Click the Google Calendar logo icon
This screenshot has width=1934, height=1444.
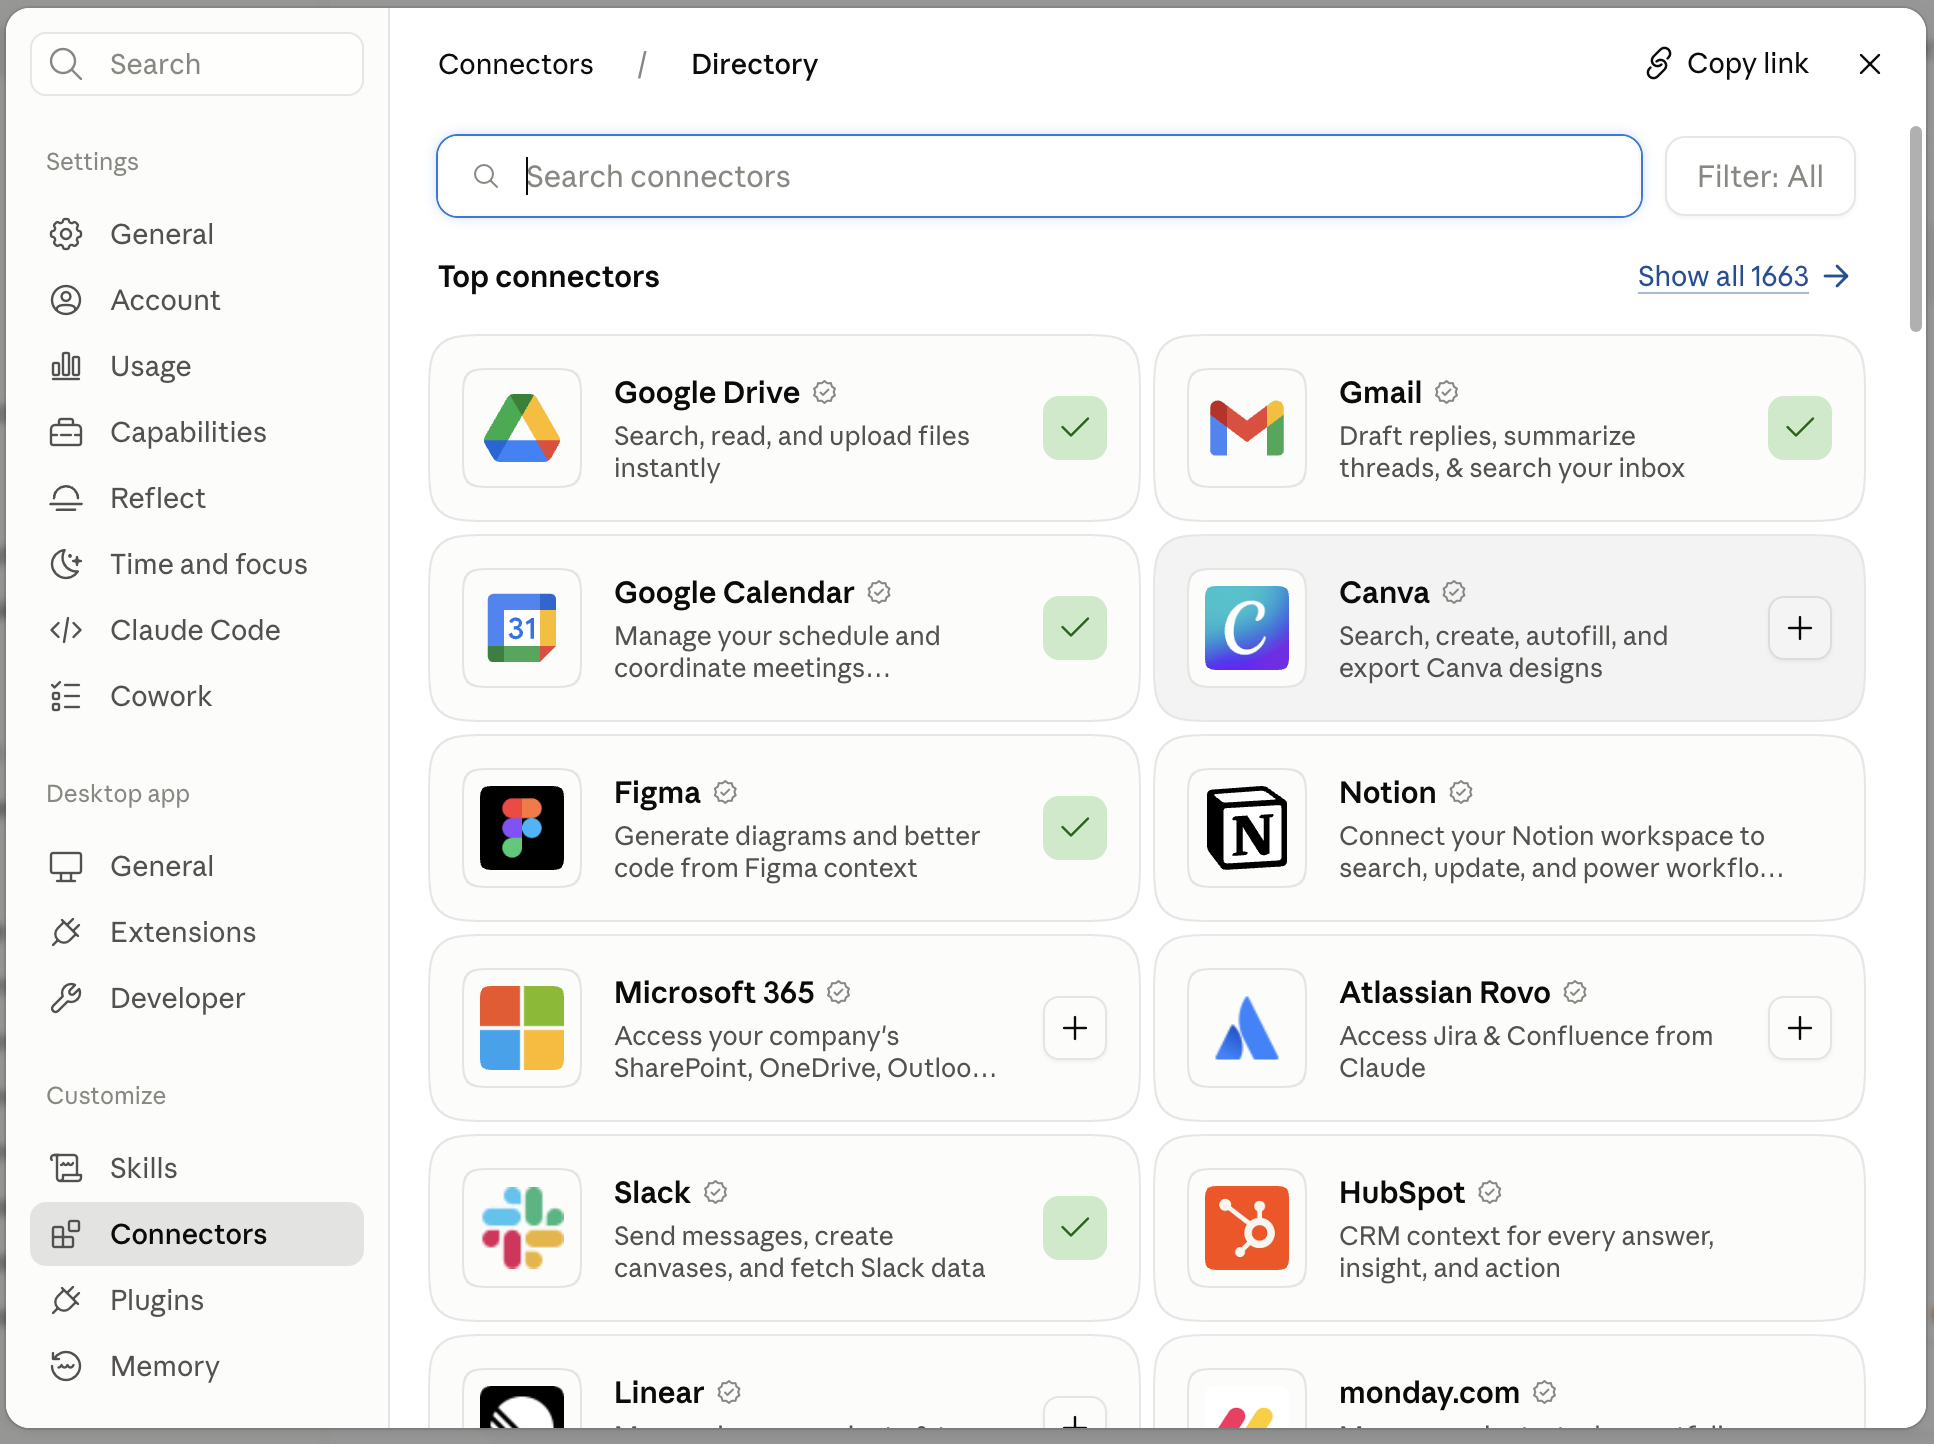click(x=522, y=628)
